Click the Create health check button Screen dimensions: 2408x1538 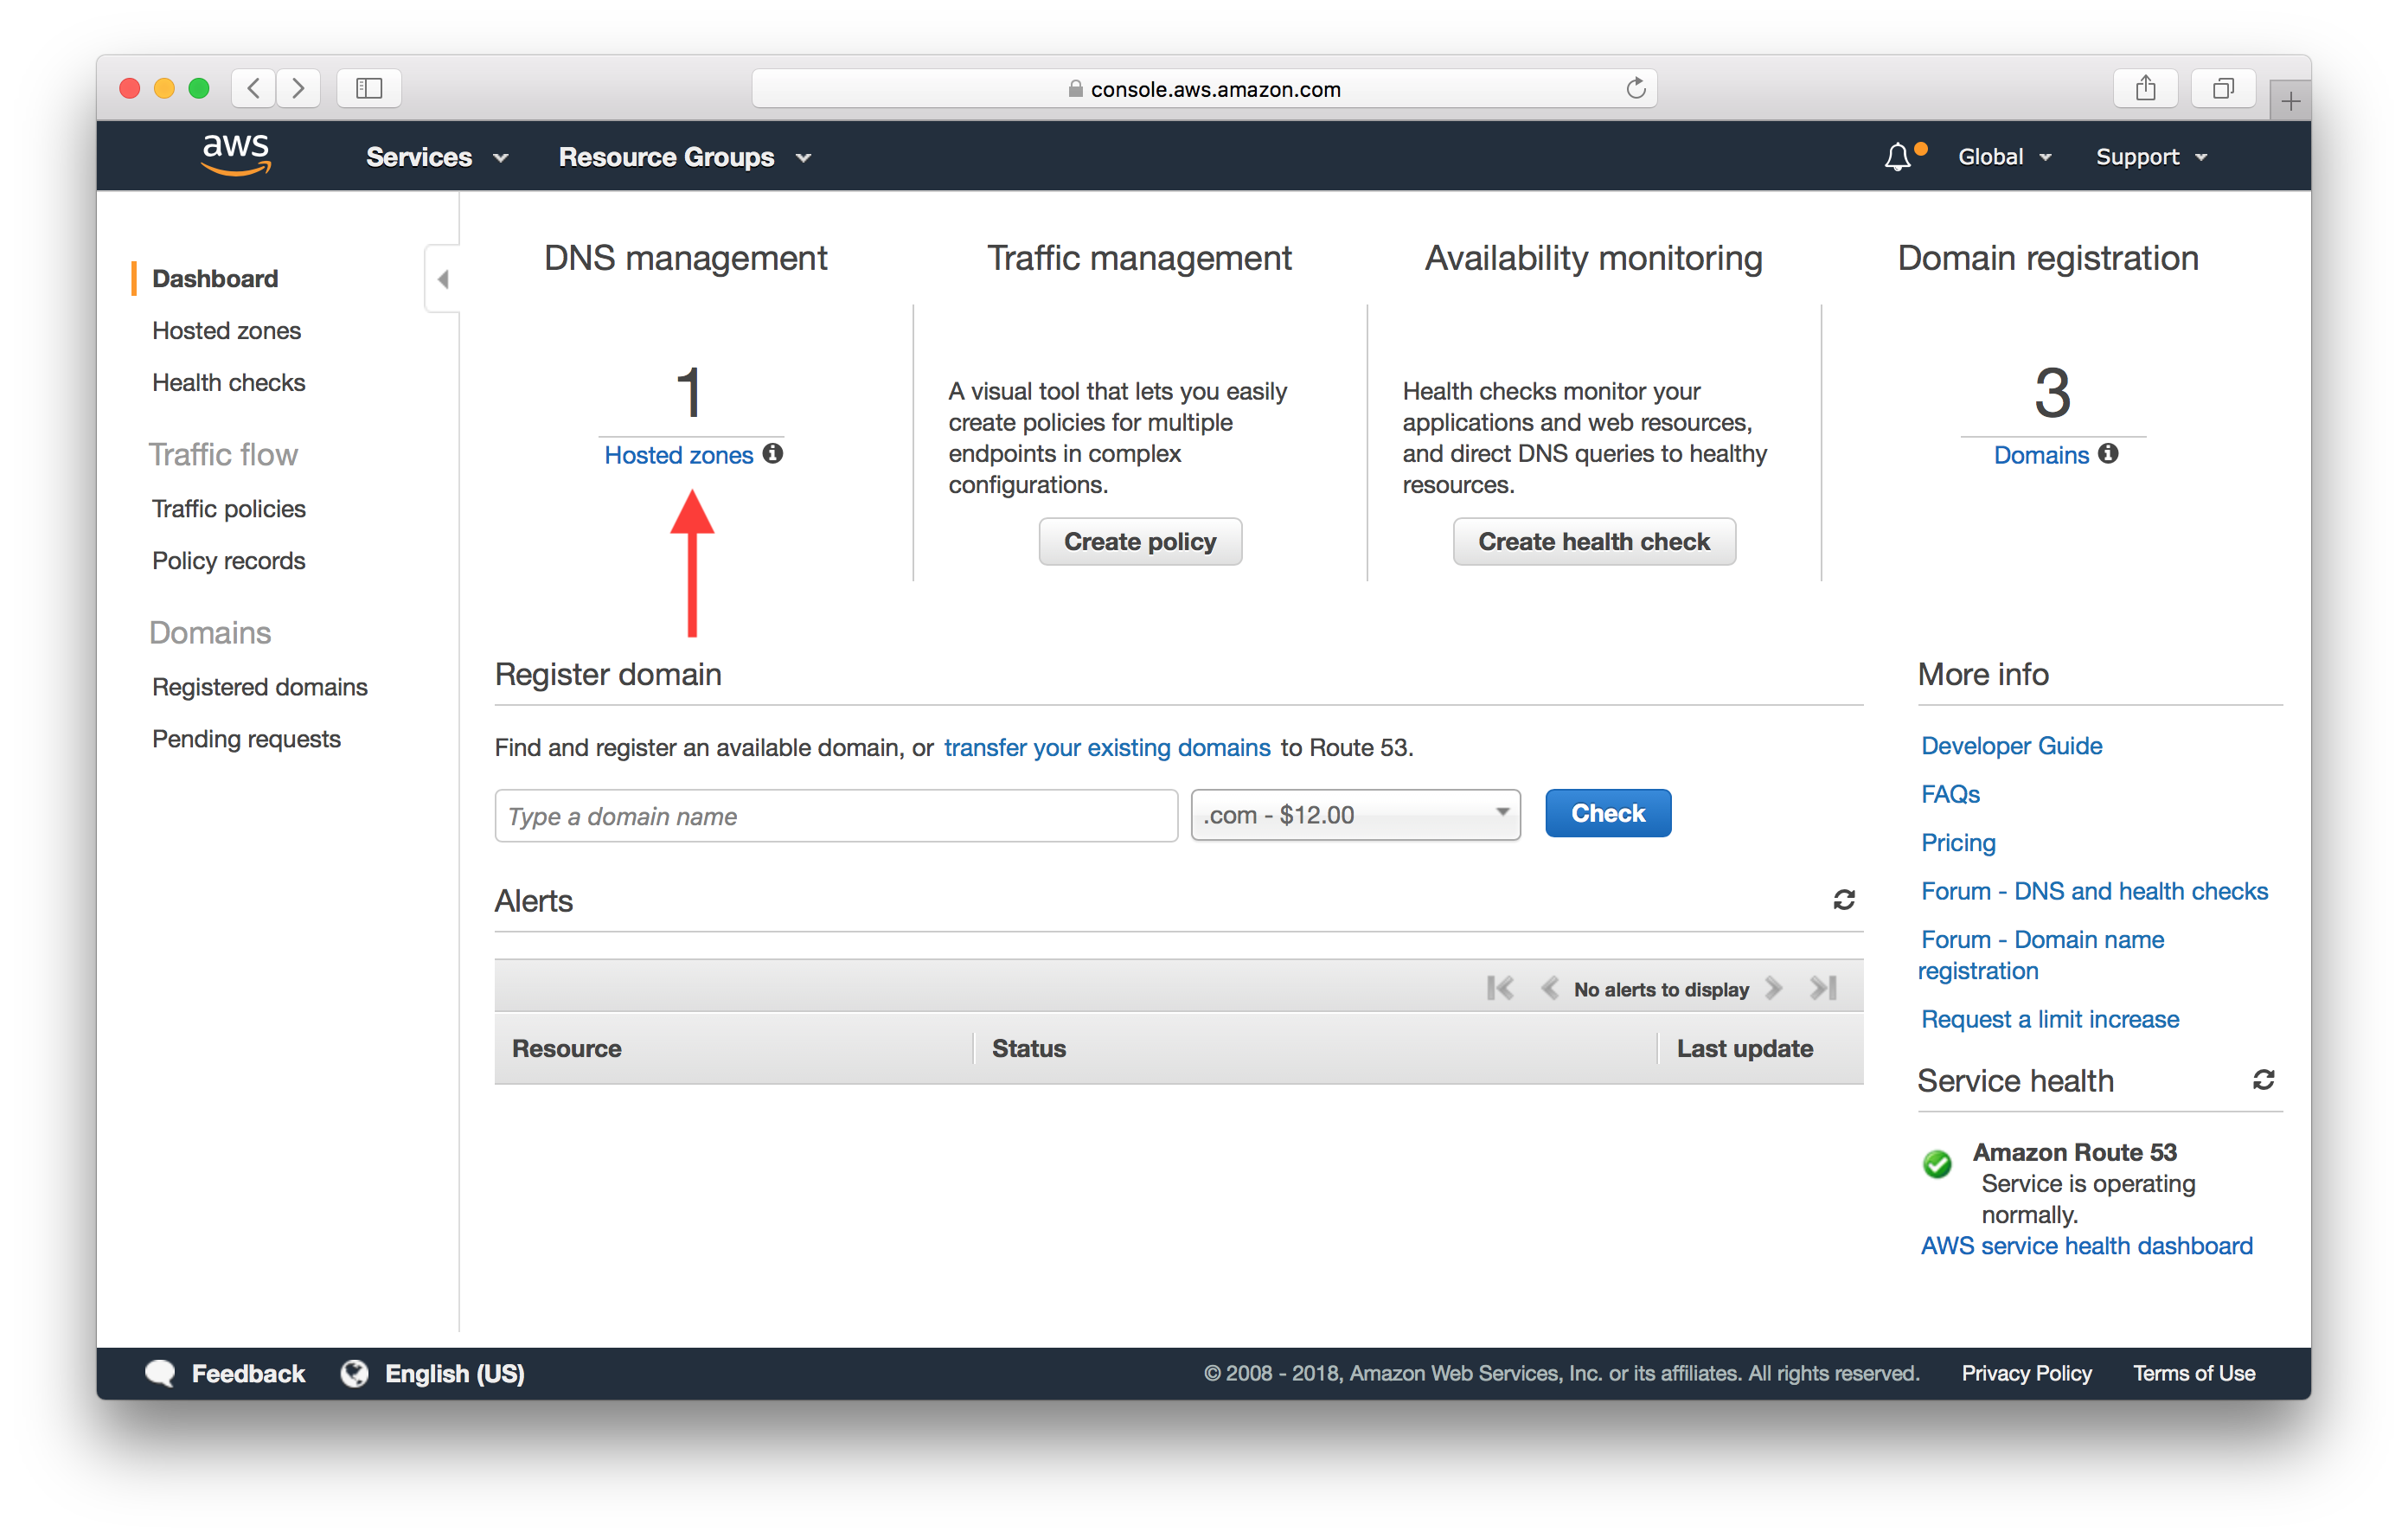tap(1593, 541)
